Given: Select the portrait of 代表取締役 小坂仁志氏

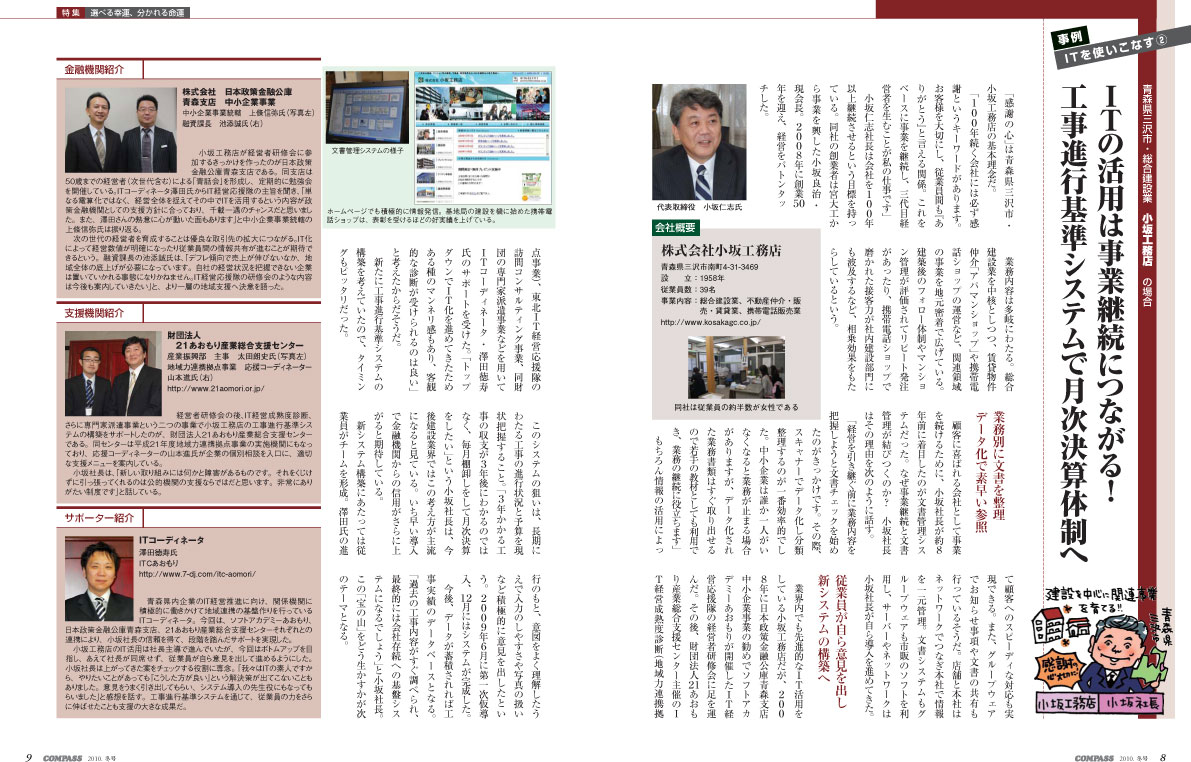Looking at the screenshot, I should point(699,142).
